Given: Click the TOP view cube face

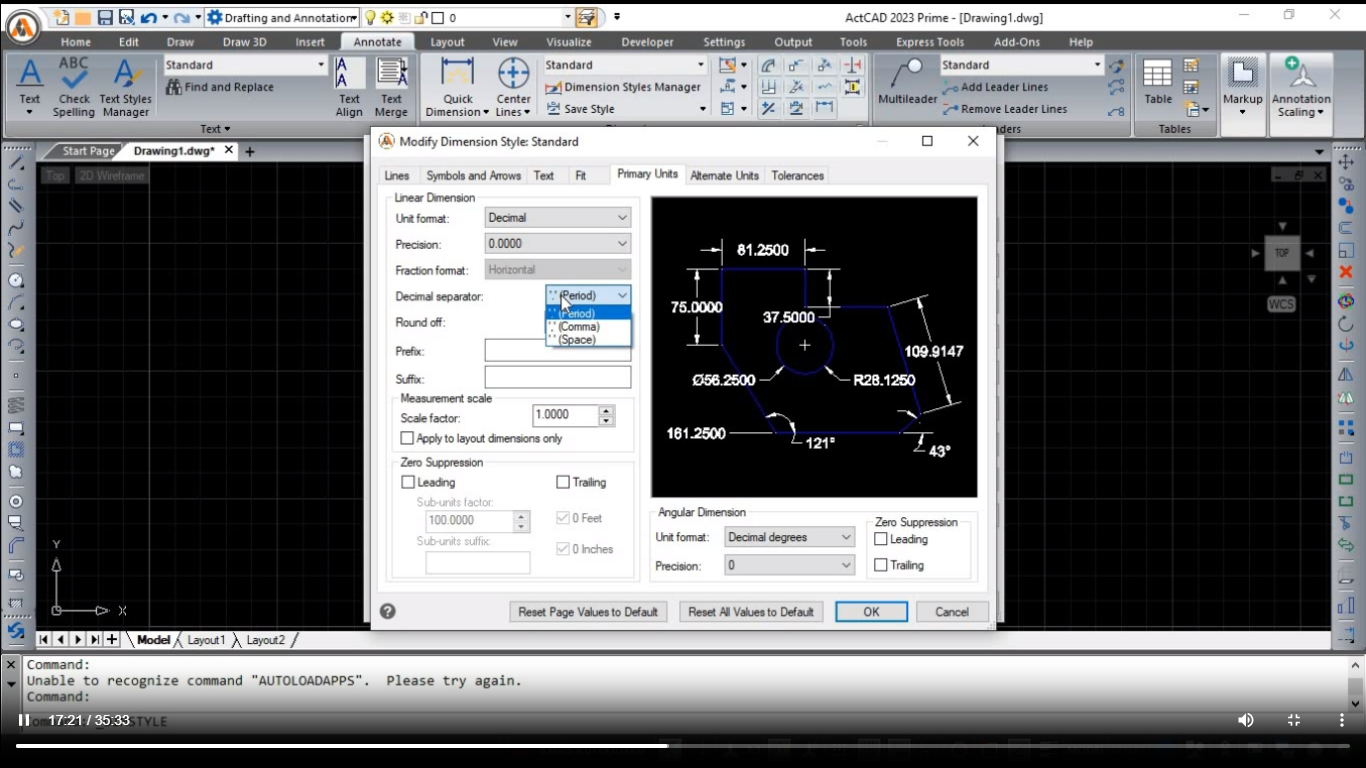Looking at the screenshot, I should coord(1281,253).
